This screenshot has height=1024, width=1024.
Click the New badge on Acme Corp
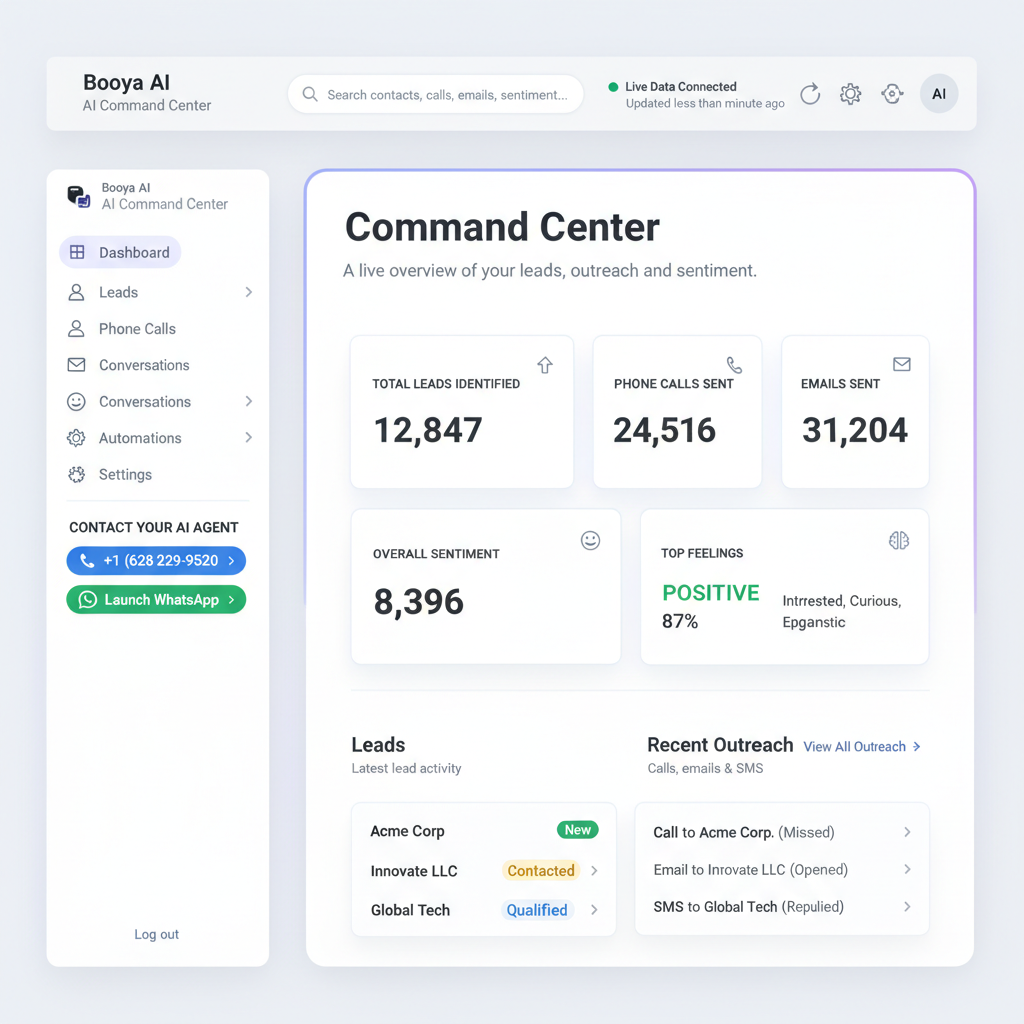click(577, 830)
